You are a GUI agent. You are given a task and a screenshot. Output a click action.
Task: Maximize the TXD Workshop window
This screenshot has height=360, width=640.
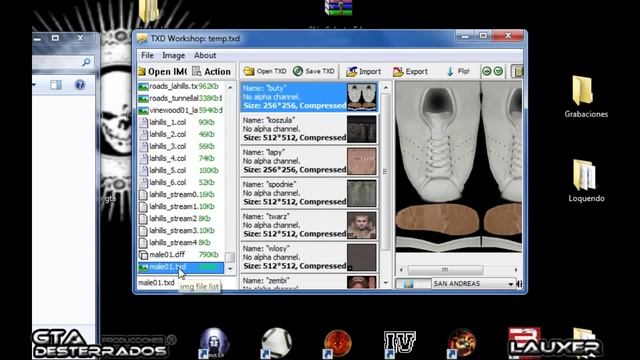pyautogui.click(x=483, y=36)
